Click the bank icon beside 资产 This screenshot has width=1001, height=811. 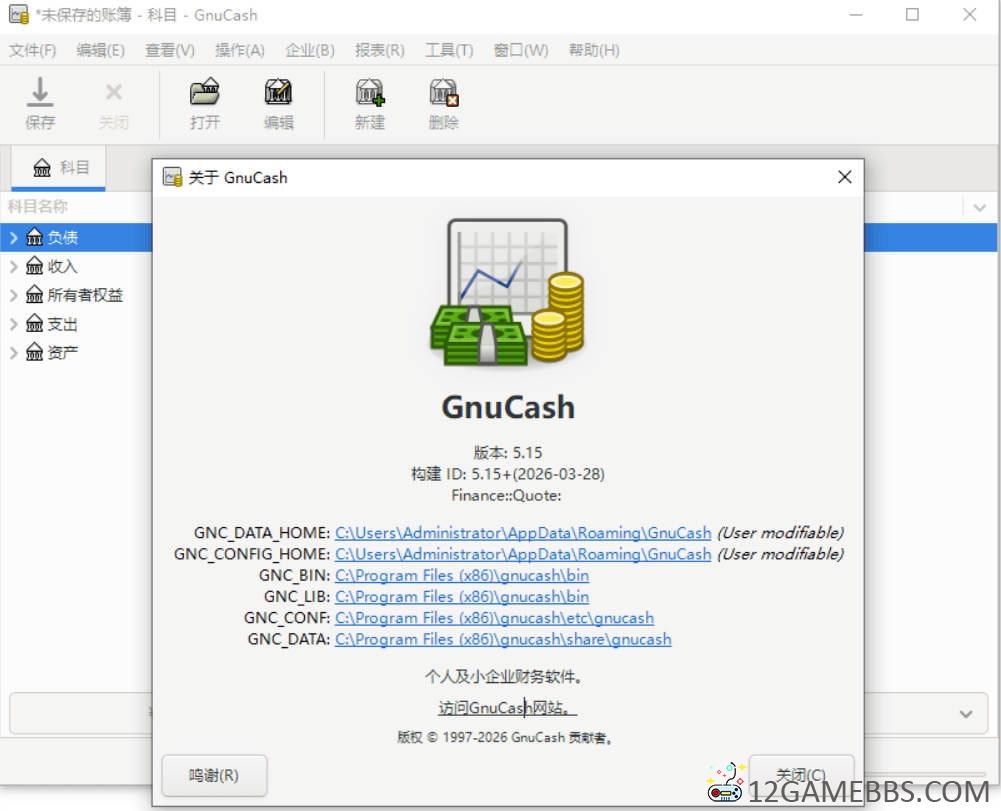point(34,352)
